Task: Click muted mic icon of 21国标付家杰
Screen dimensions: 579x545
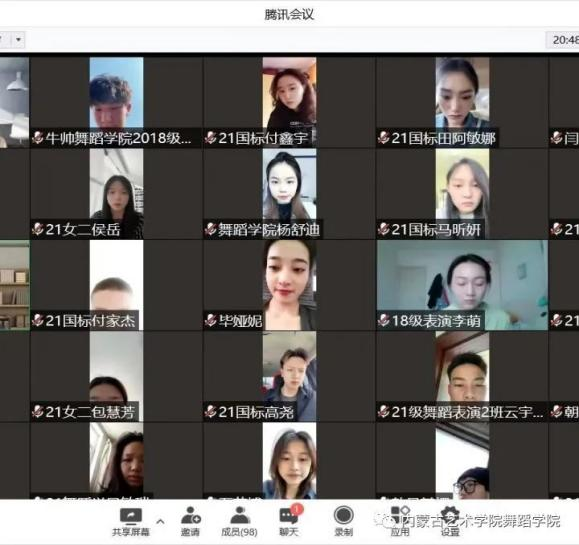Action: pos(38,321)
